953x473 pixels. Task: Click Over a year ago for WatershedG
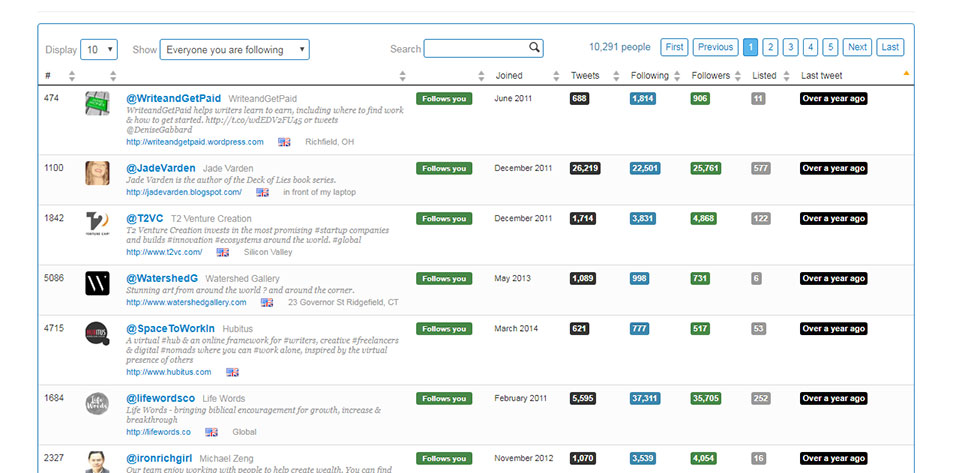tap(833, 278)
